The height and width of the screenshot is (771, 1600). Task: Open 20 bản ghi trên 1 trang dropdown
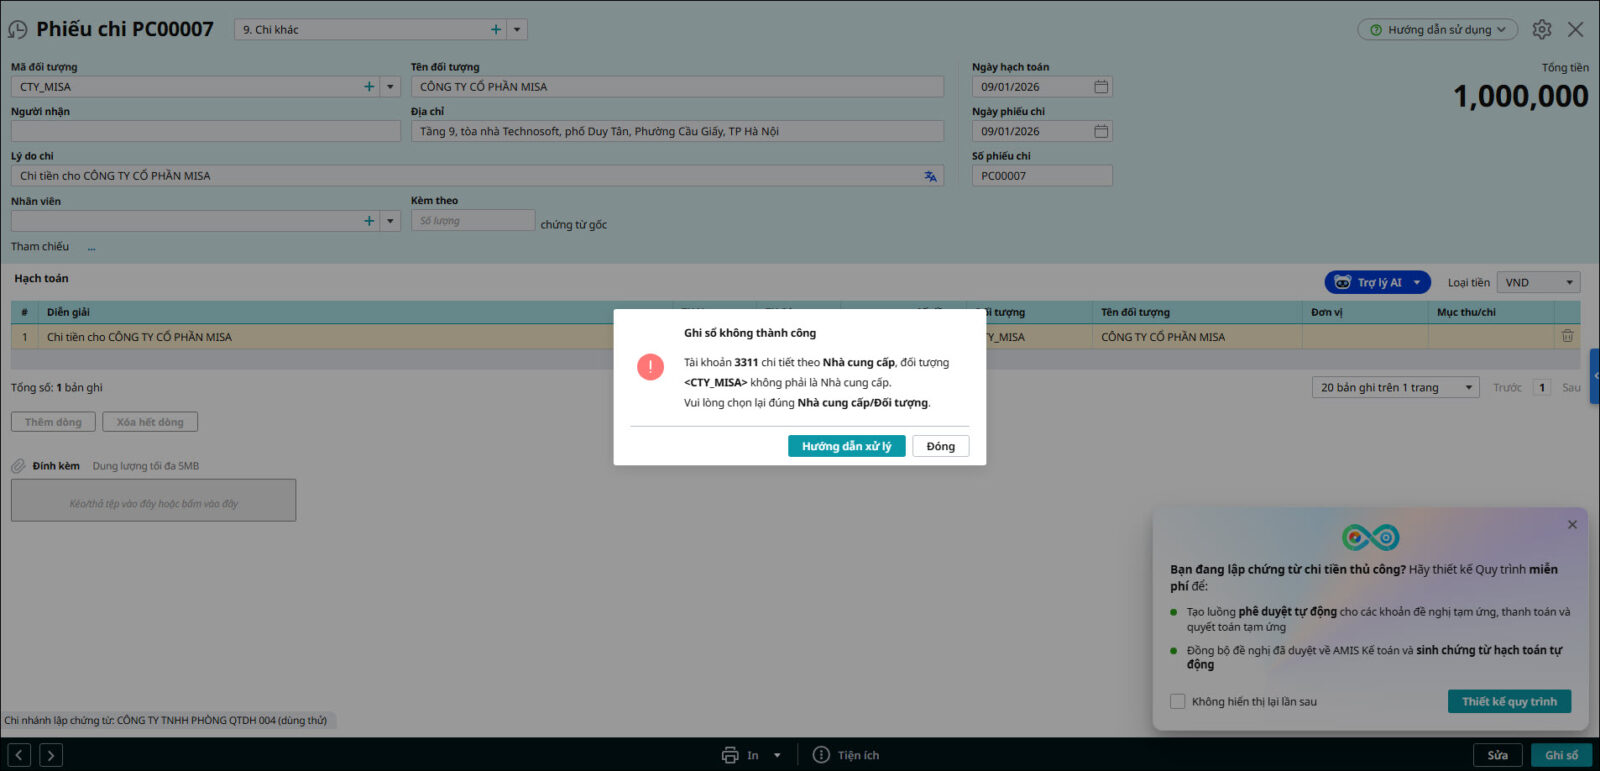(1394, 388)
